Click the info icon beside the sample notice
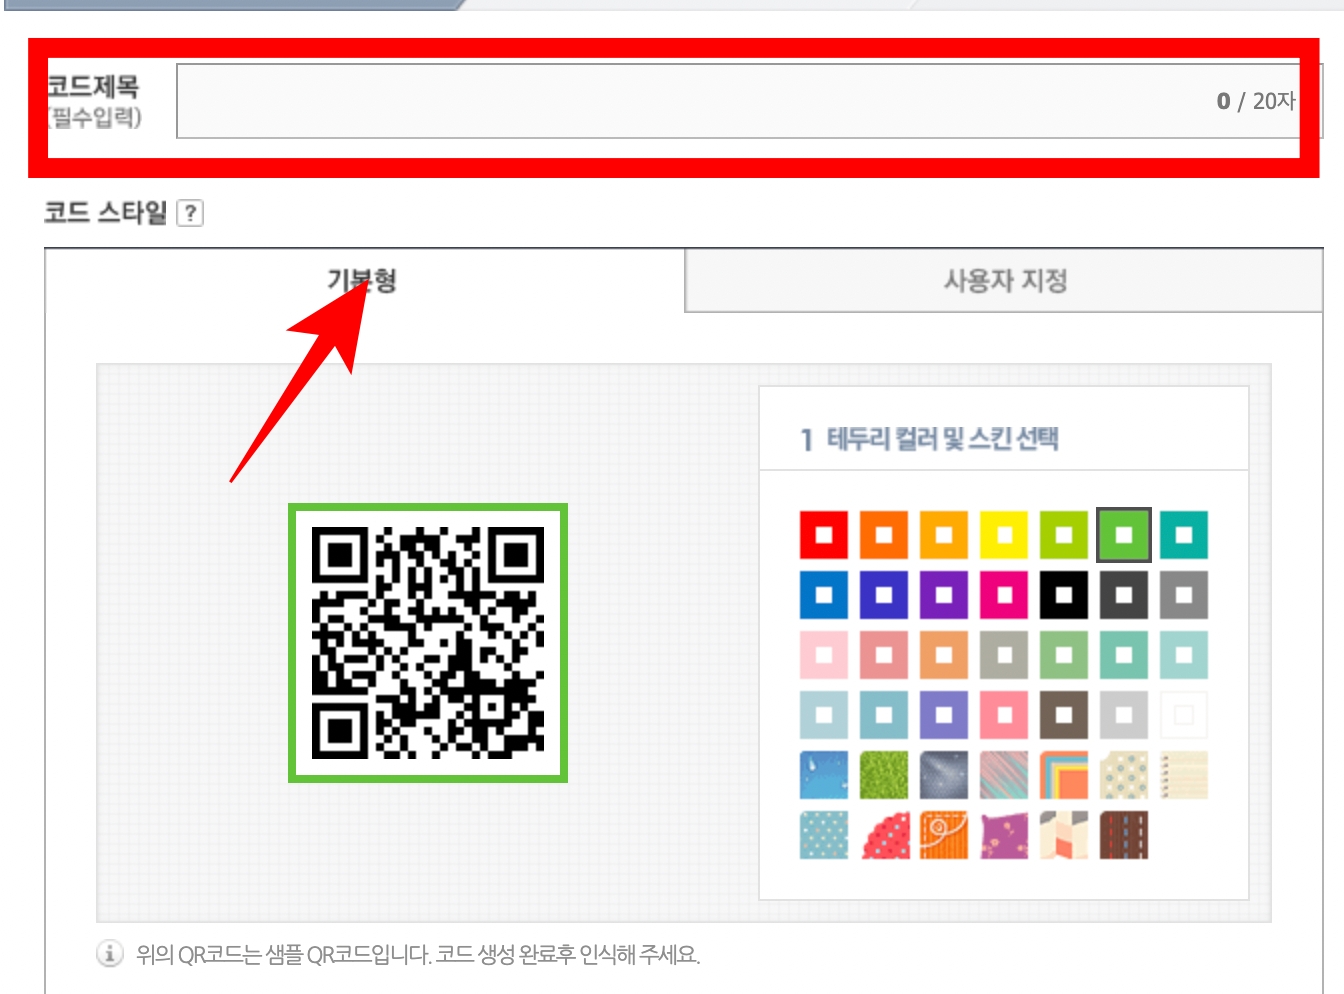Image resolution: width=1344 pixels, height=994 pixels. 109,954
